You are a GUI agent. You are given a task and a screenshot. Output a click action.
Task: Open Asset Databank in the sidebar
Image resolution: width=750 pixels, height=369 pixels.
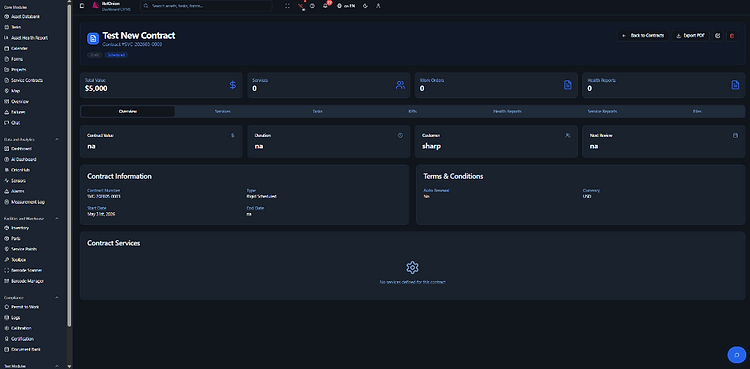click(25, 17)
